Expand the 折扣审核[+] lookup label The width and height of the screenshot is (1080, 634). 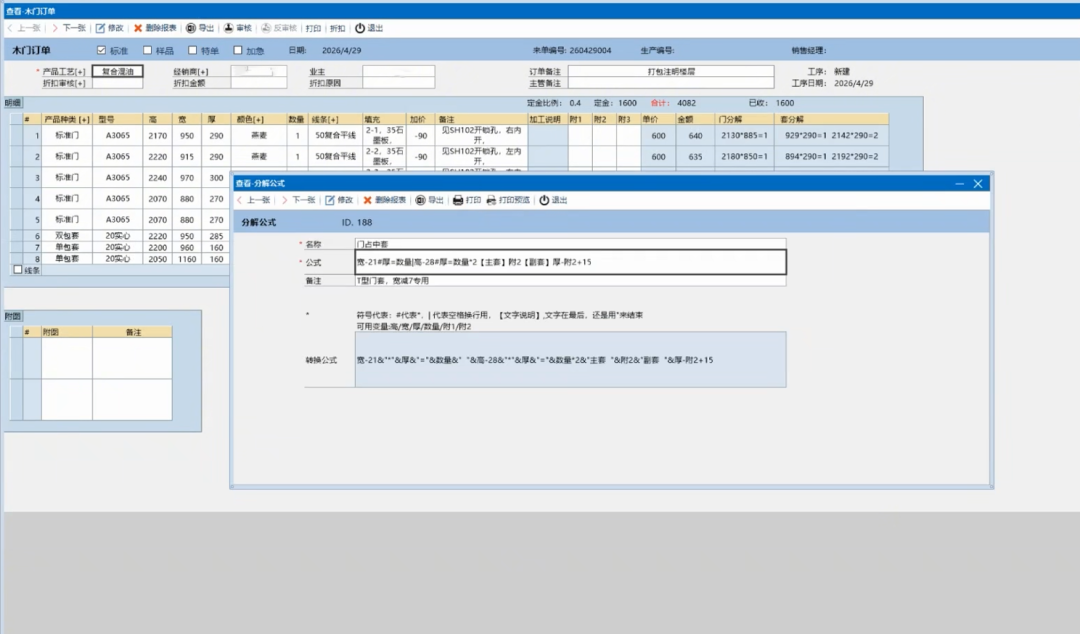click(x=64, y=83)
